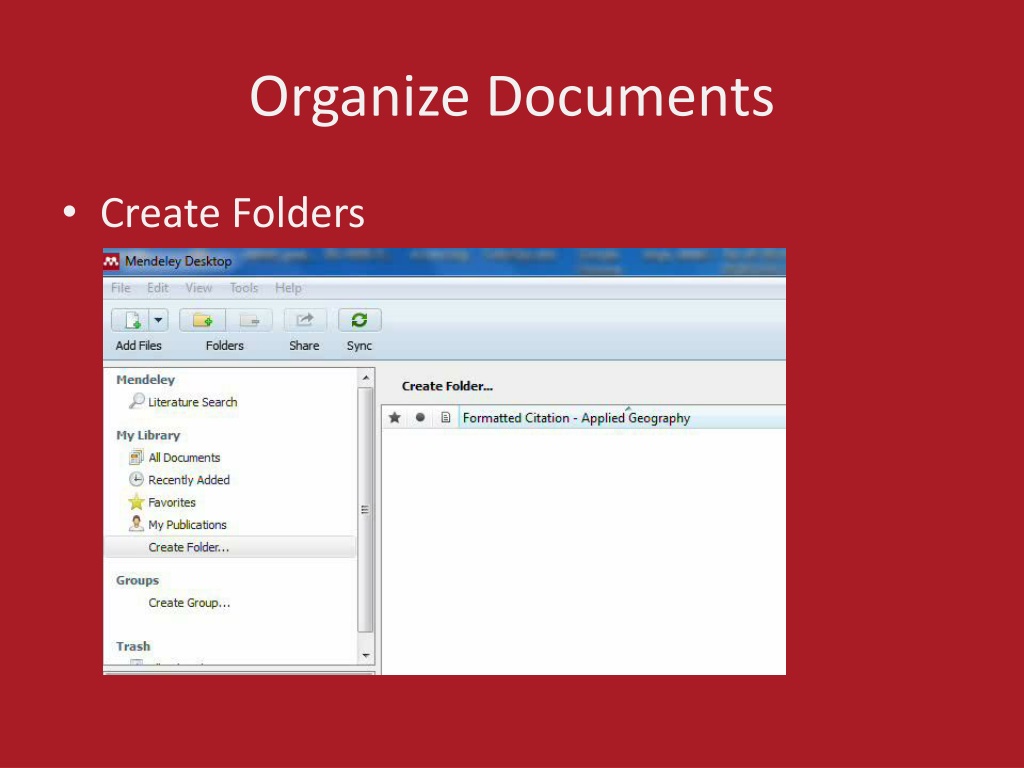Click the Groups section heading
This screenshot has height=768, width=1024.
coord(137,581)
